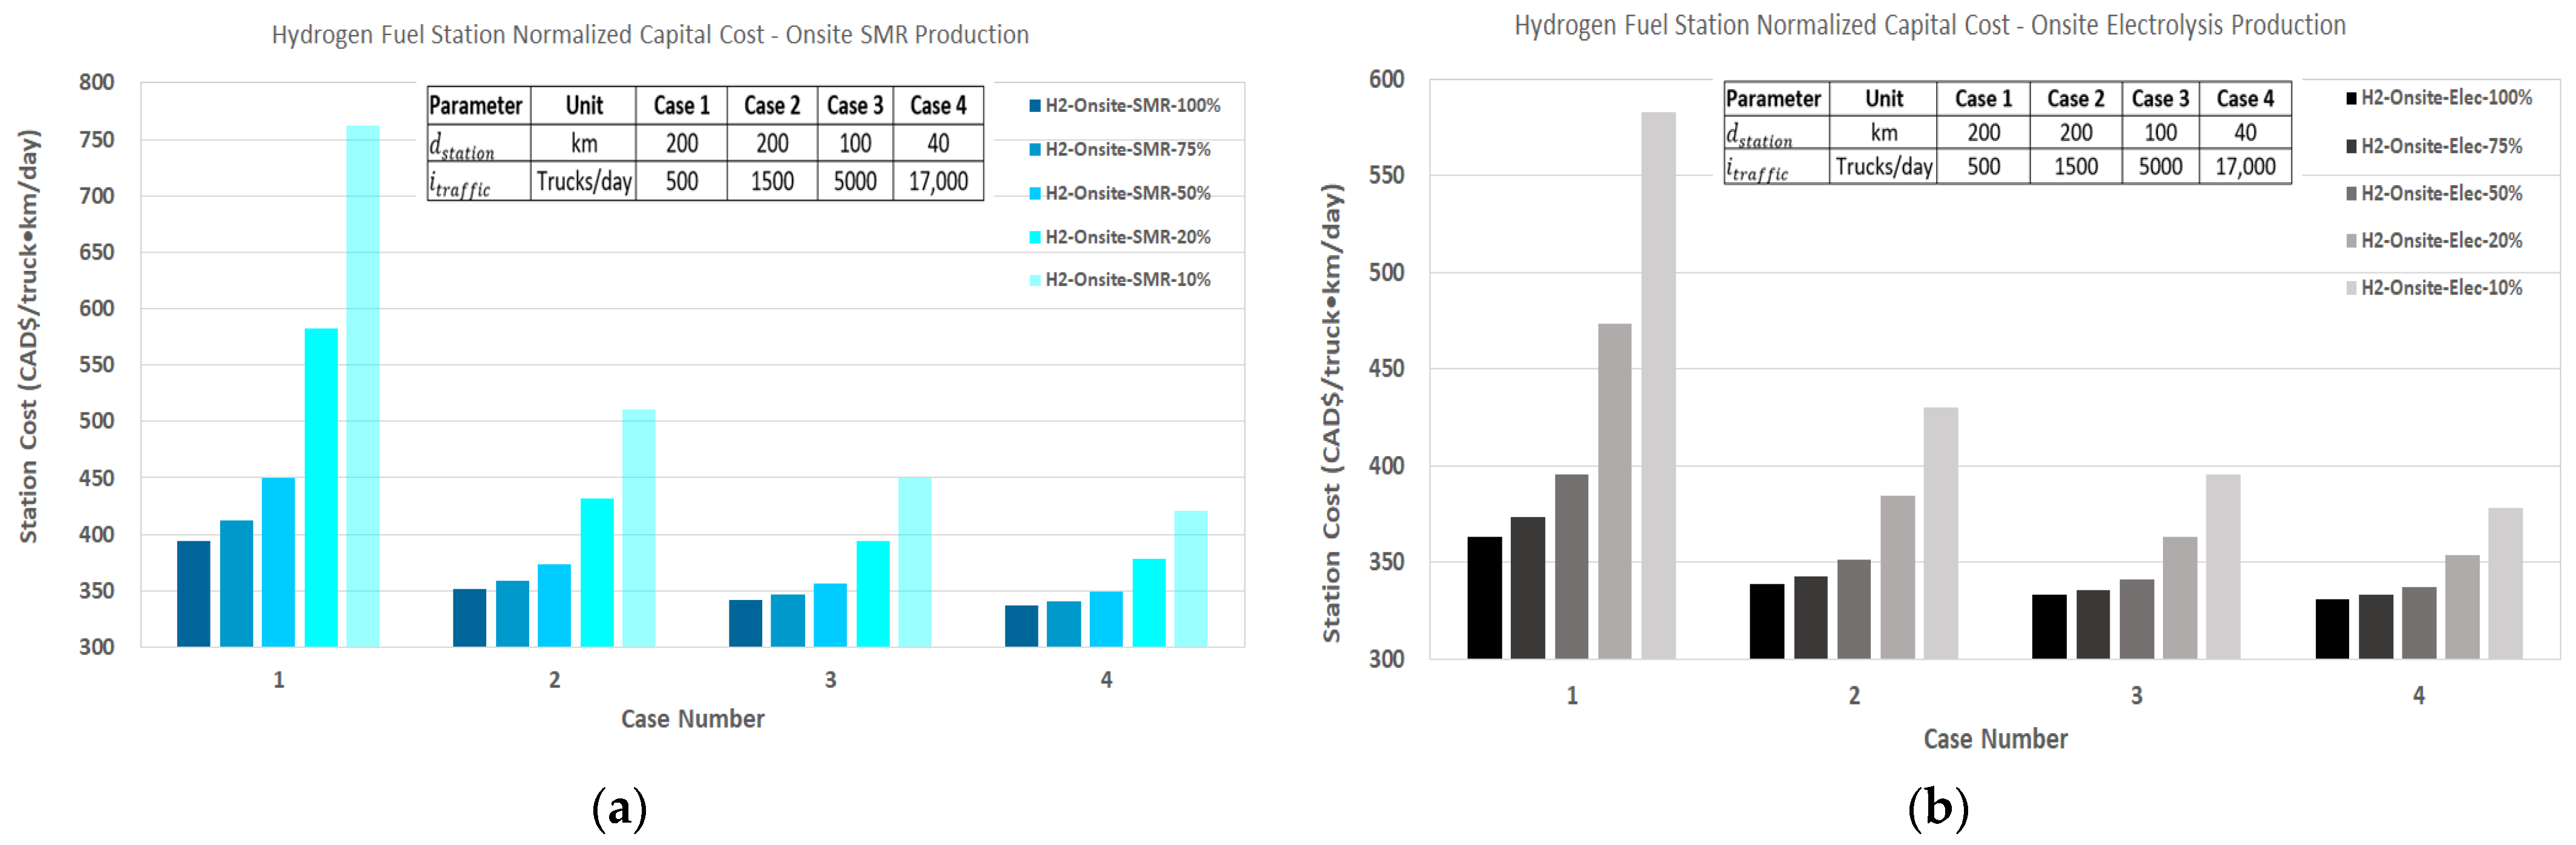Click the dark blue bar in SMR case 3
Screen dimensions: 2576x845
tap(745, 623)
